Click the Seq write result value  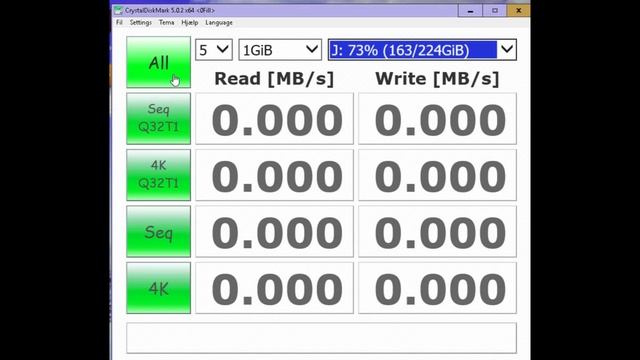coord(438,231)
